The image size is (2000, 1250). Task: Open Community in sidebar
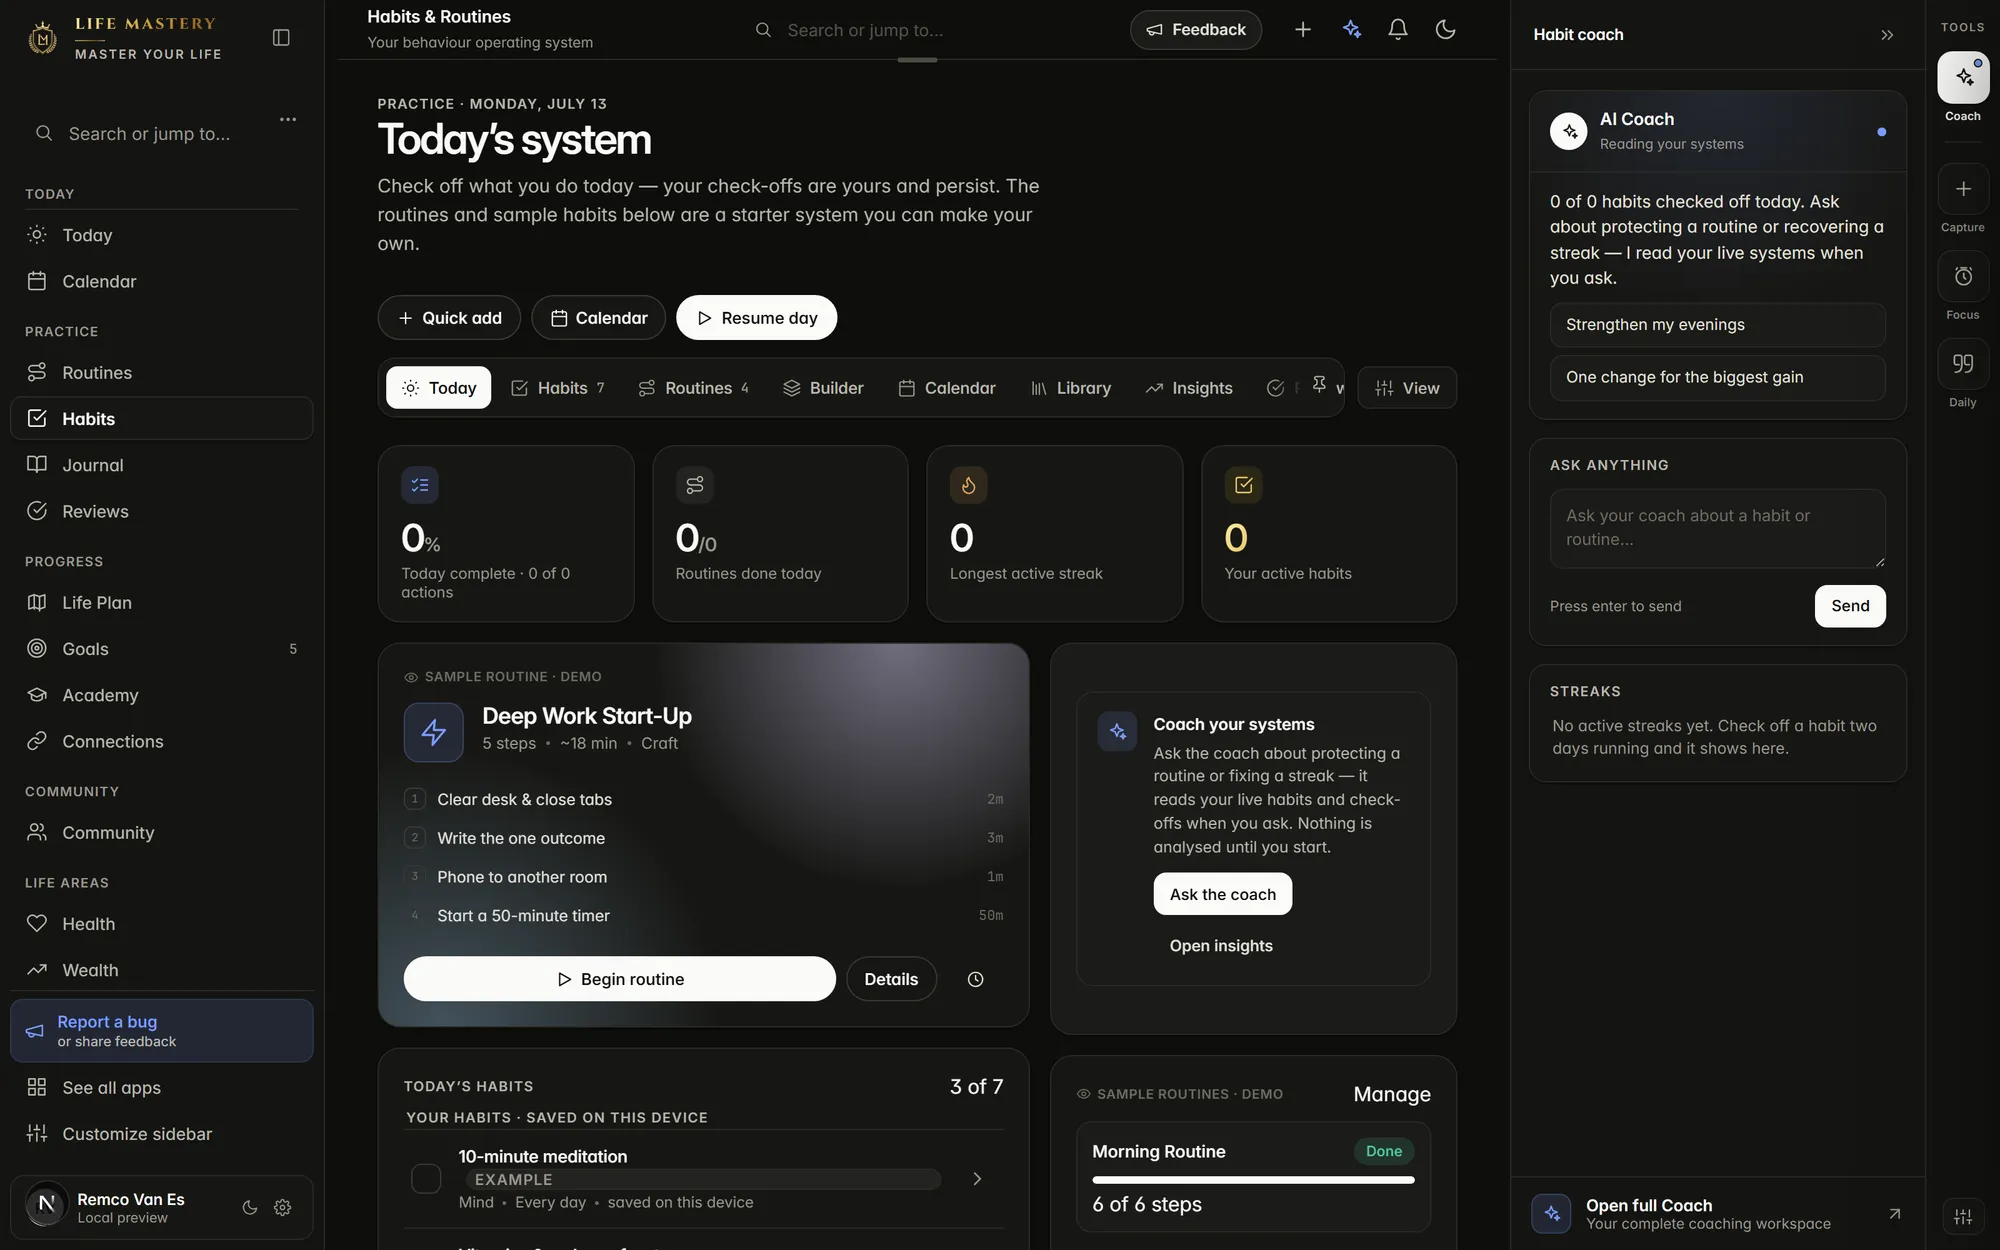162,832
